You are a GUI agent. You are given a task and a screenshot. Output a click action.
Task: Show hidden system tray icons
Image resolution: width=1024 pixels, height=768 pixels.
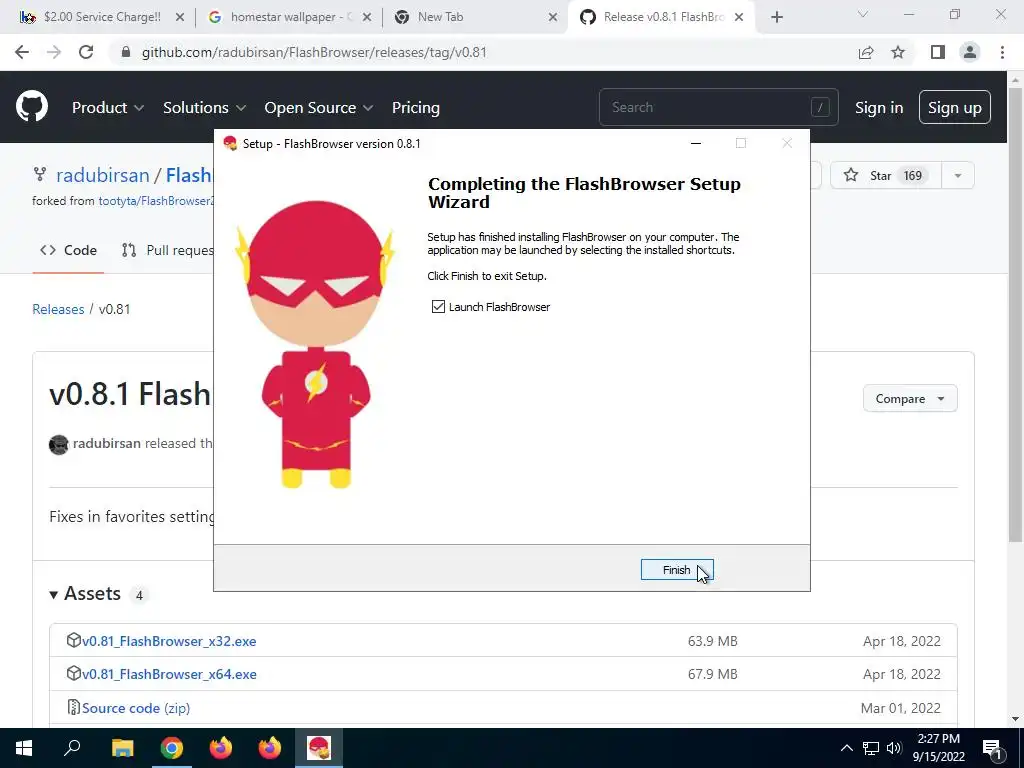point(846,748)
